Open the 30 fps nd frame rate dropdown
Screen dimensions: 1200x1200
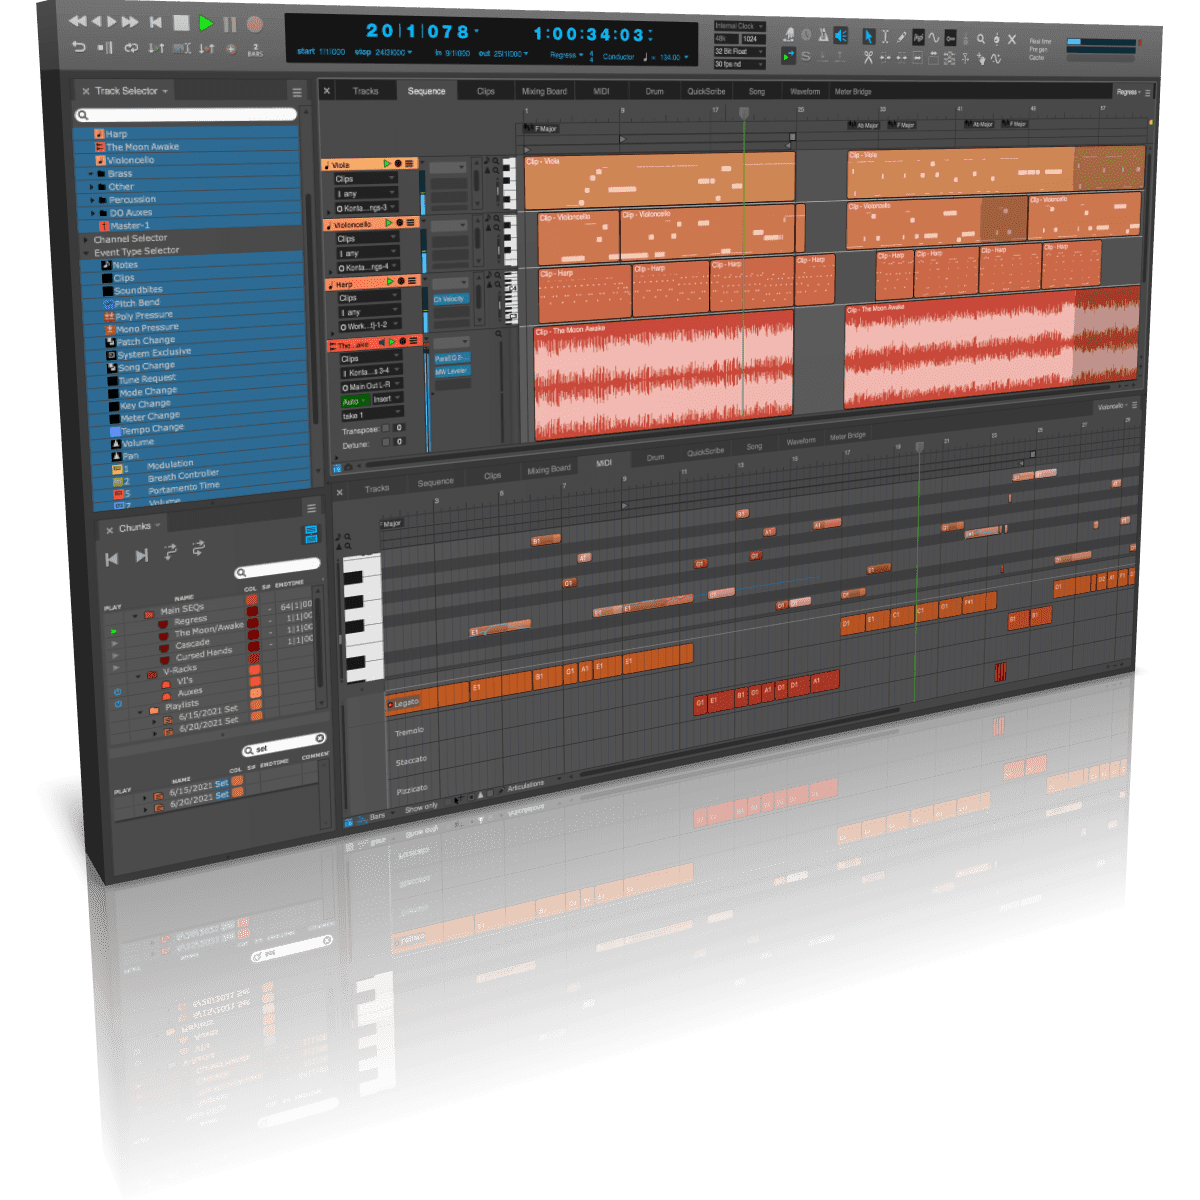click(x=739, y=64)
